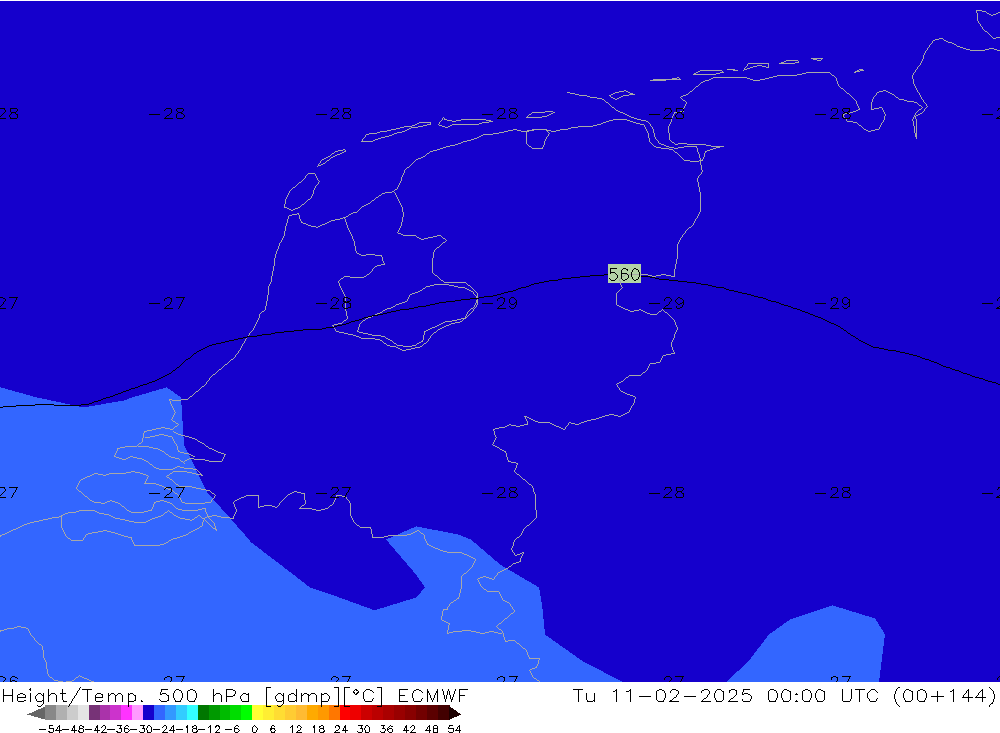Click the '[gdmp]' unit label
This screenshot has height=733, width=1000.
pyautogui.click(x=300, y=696)
